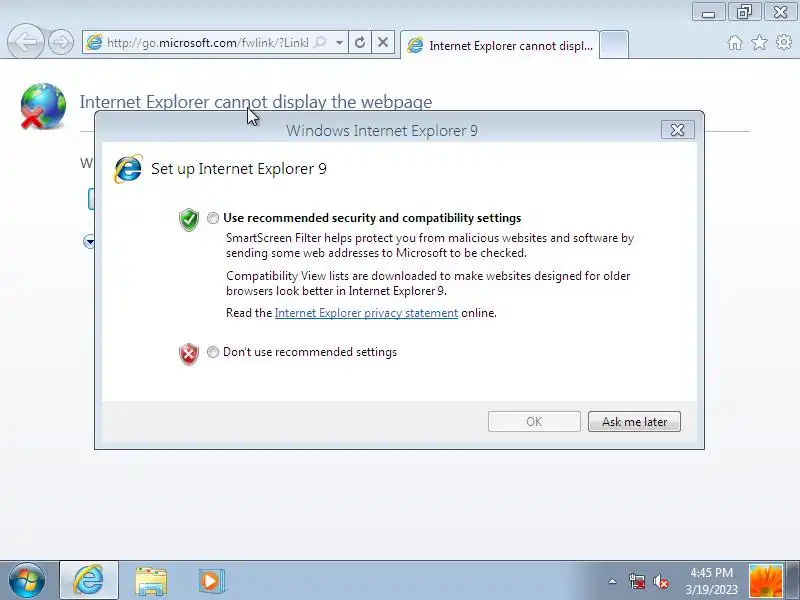Click the red shield X icon

click(x=189, y=354)
